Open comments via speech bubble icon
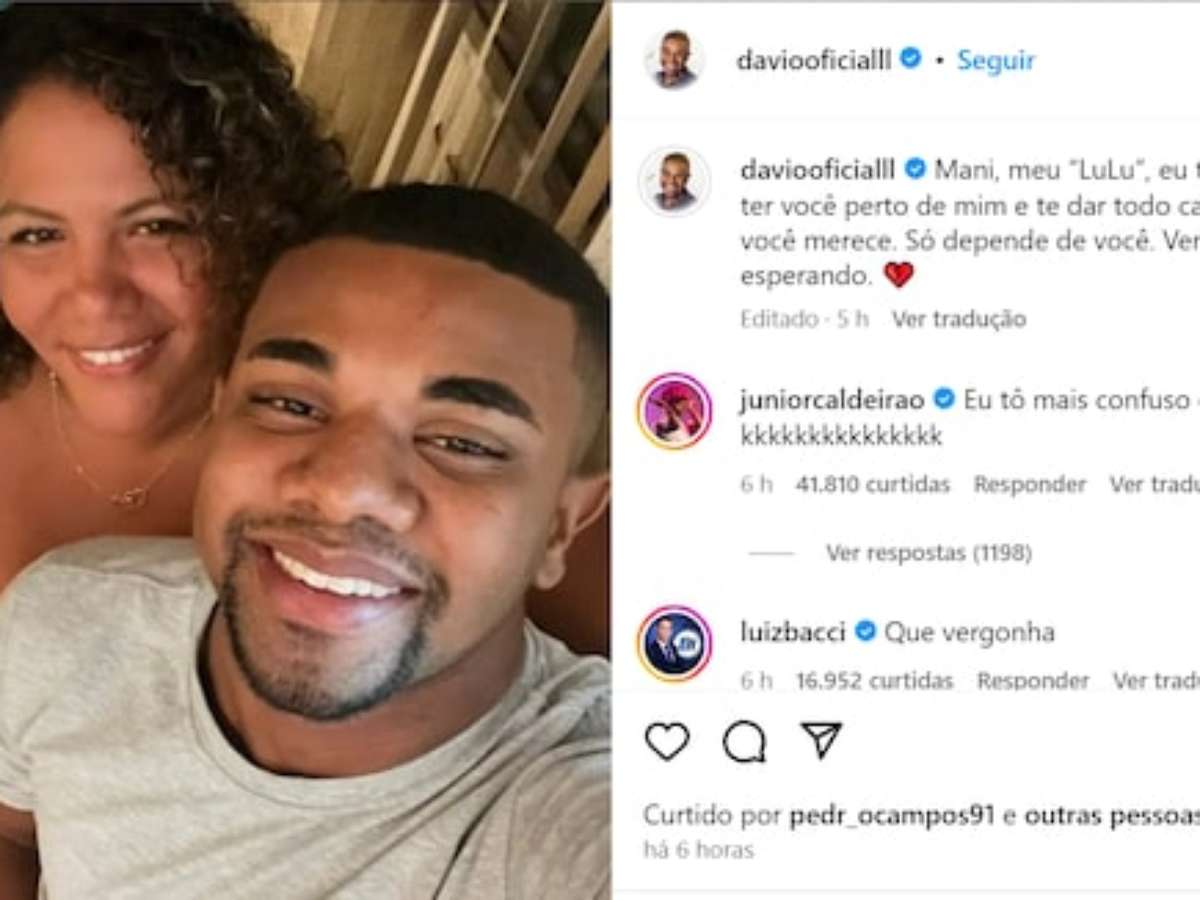 744,741
